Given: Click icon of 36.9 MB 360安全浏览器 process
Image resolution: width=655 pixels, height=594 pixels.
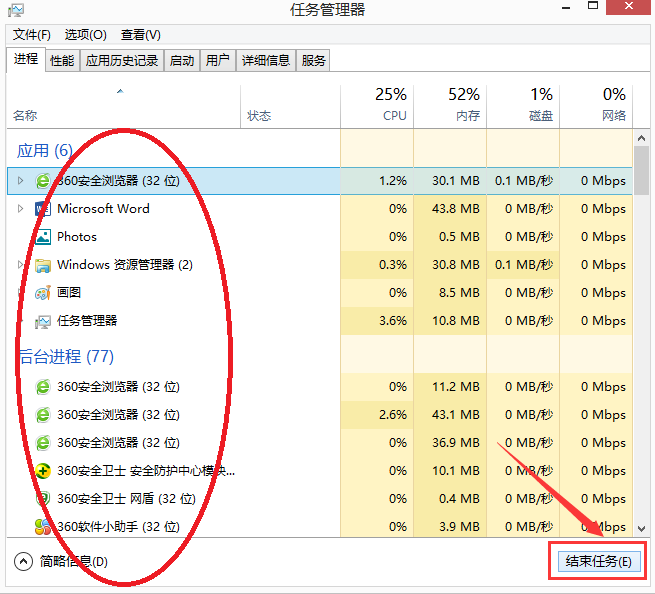Looking at the screenshot, I should (43, 443).
